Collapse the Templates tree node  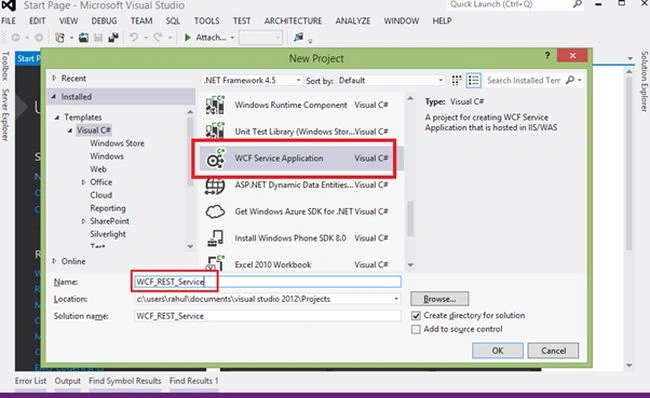tap(57, 118)
